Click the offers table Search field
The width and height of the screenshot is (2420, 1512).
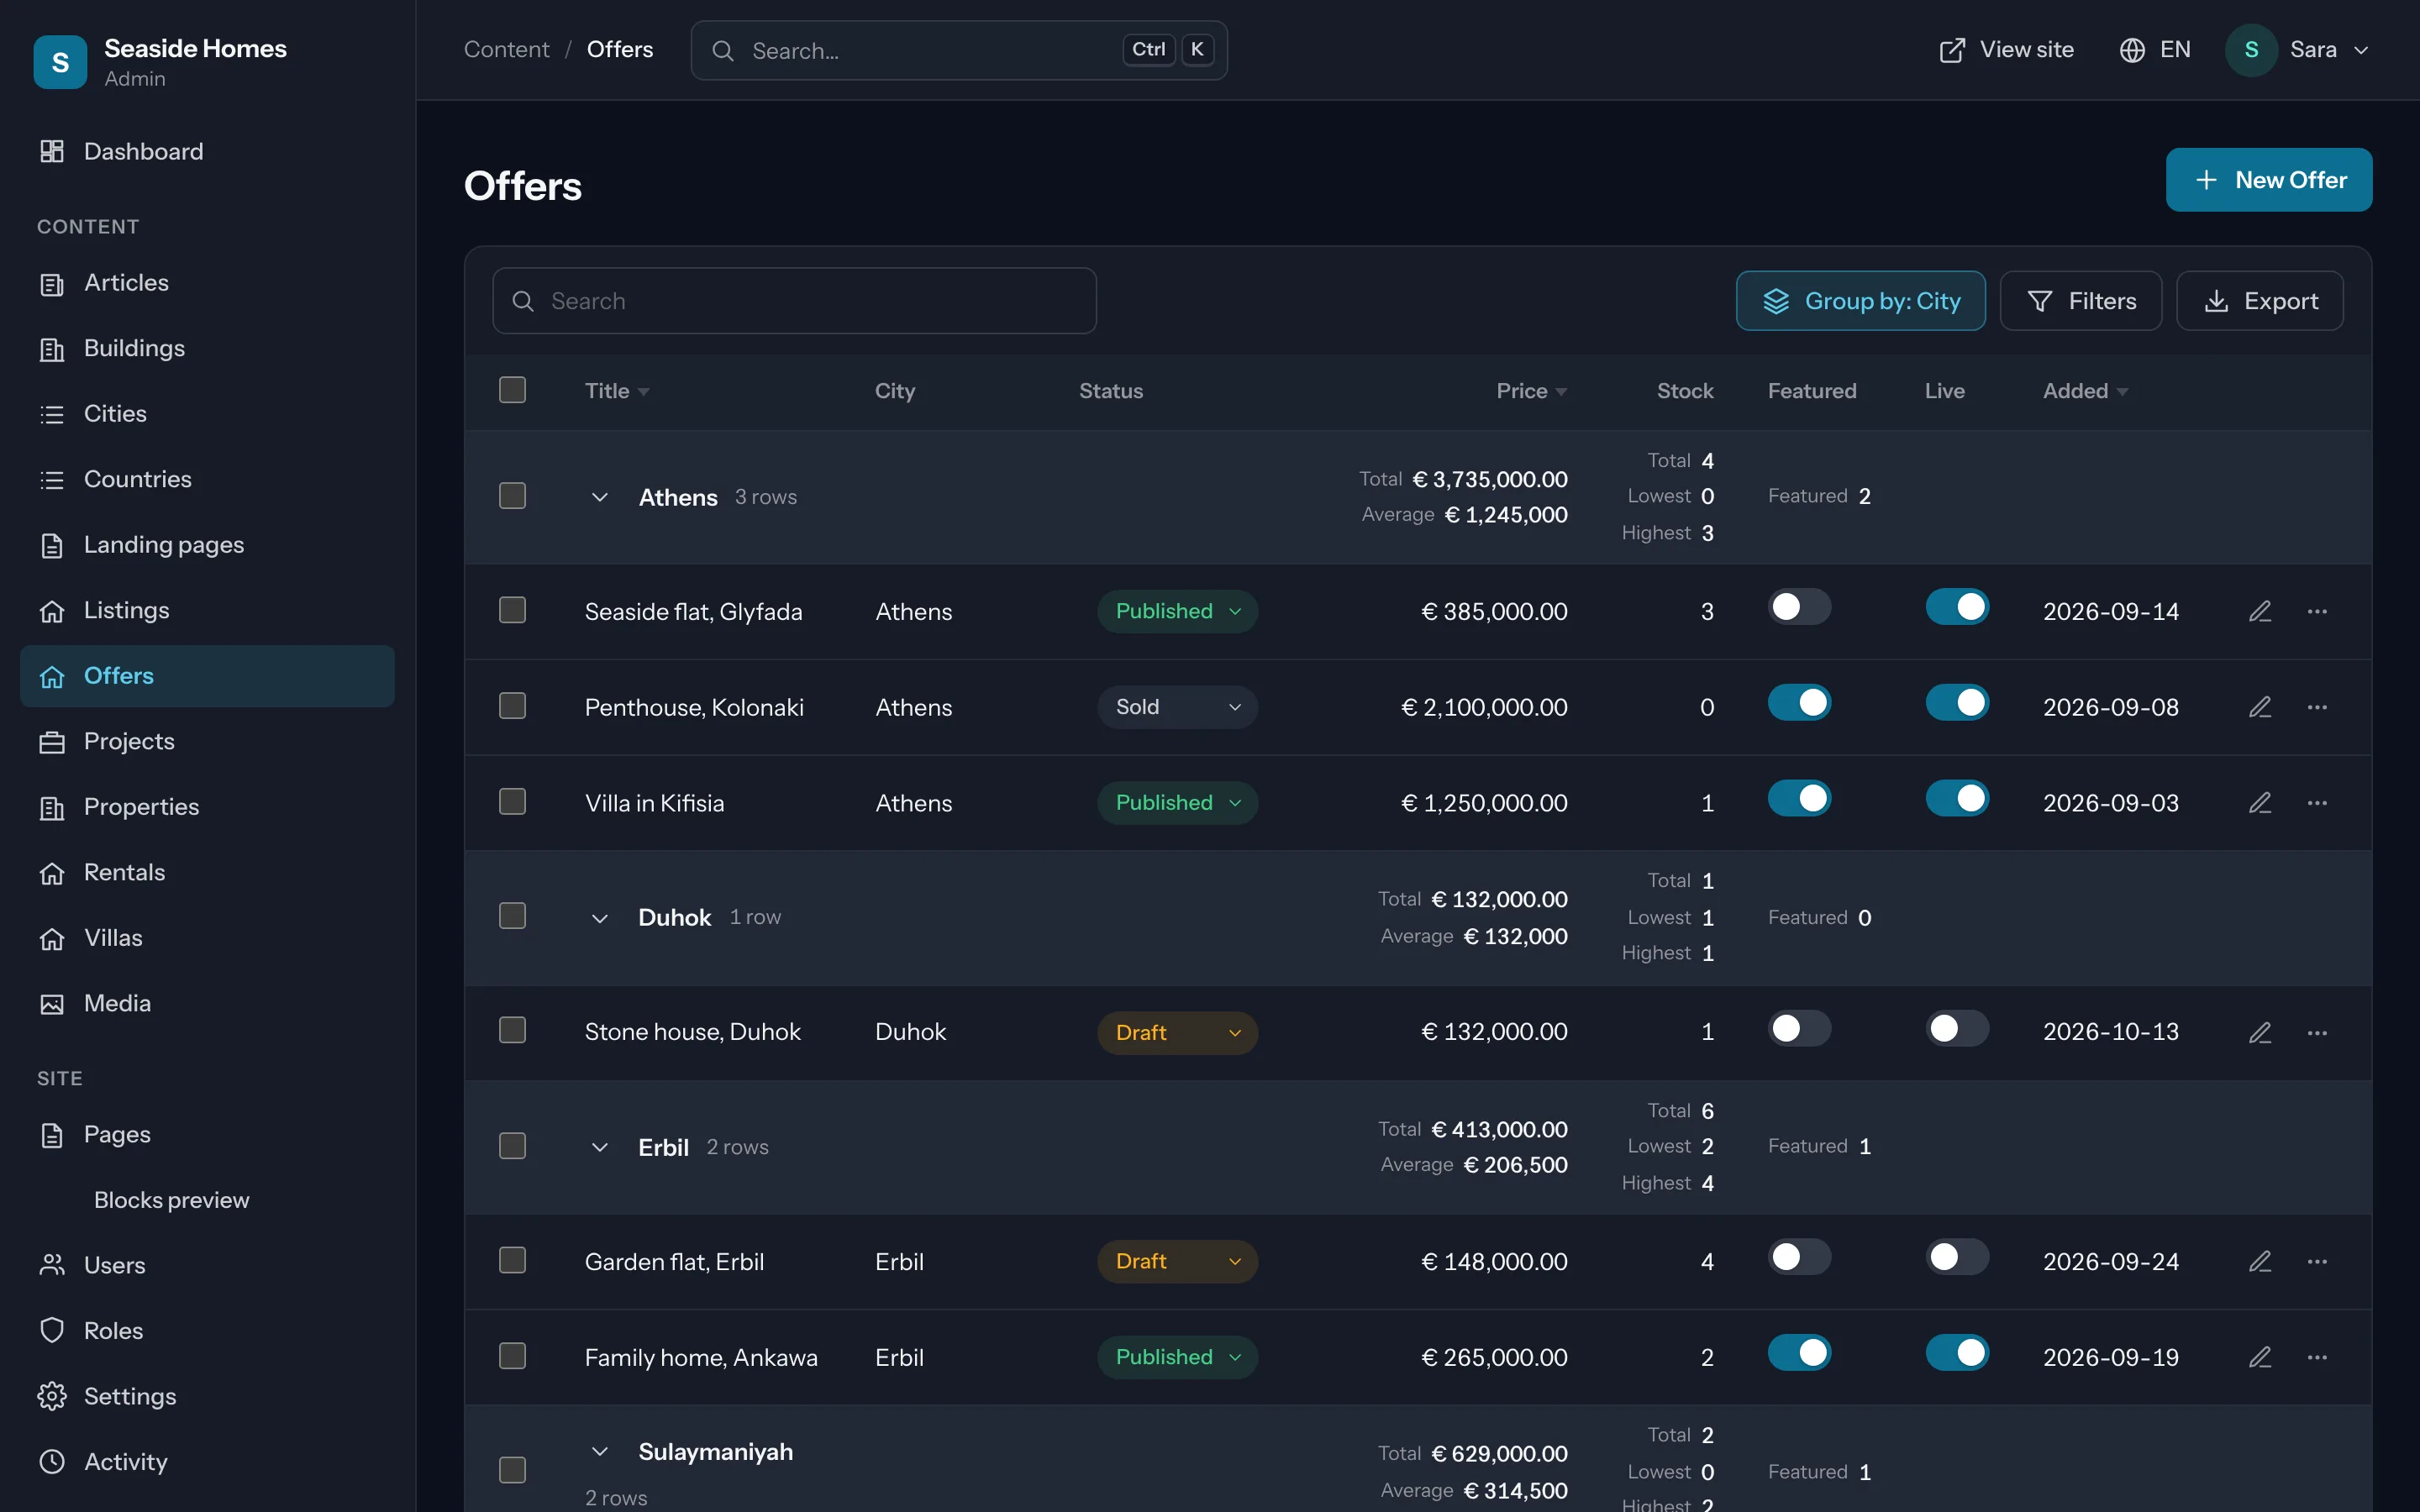coord(794,301)
